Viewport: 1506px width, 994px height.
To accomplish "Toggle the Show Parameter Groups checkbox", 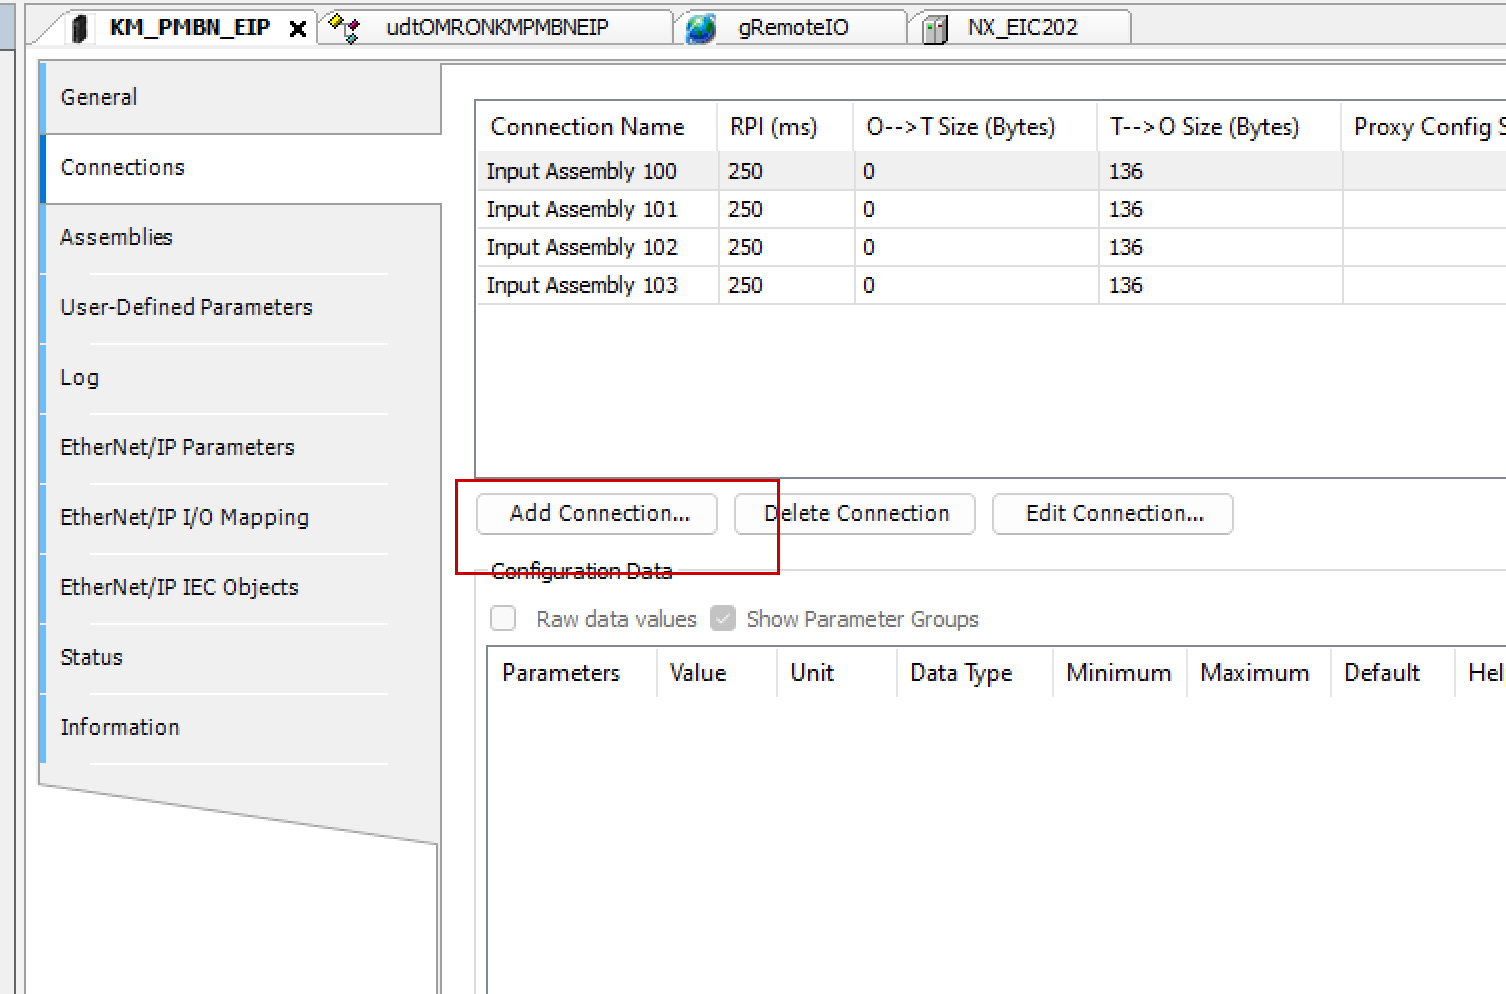I will (723, 619).
